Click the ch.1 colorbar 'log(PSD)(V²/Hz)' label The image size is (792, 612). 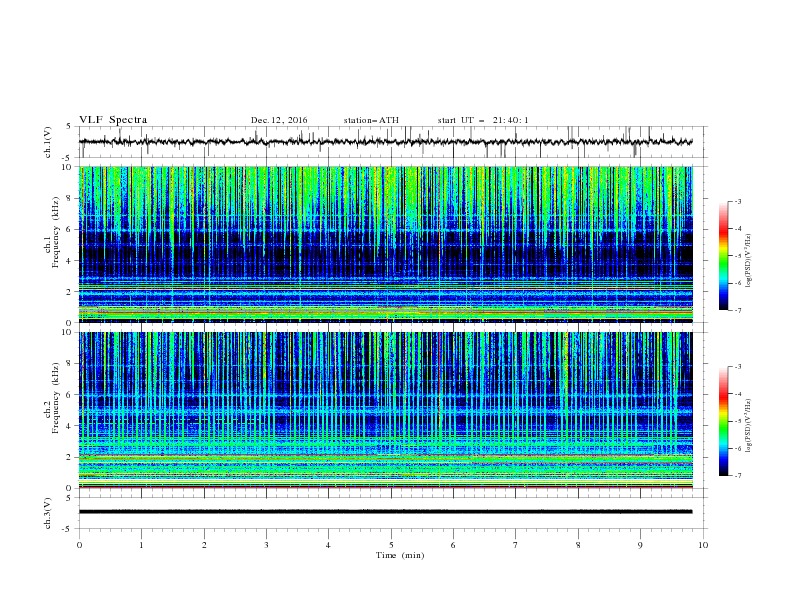coord(749,261)
